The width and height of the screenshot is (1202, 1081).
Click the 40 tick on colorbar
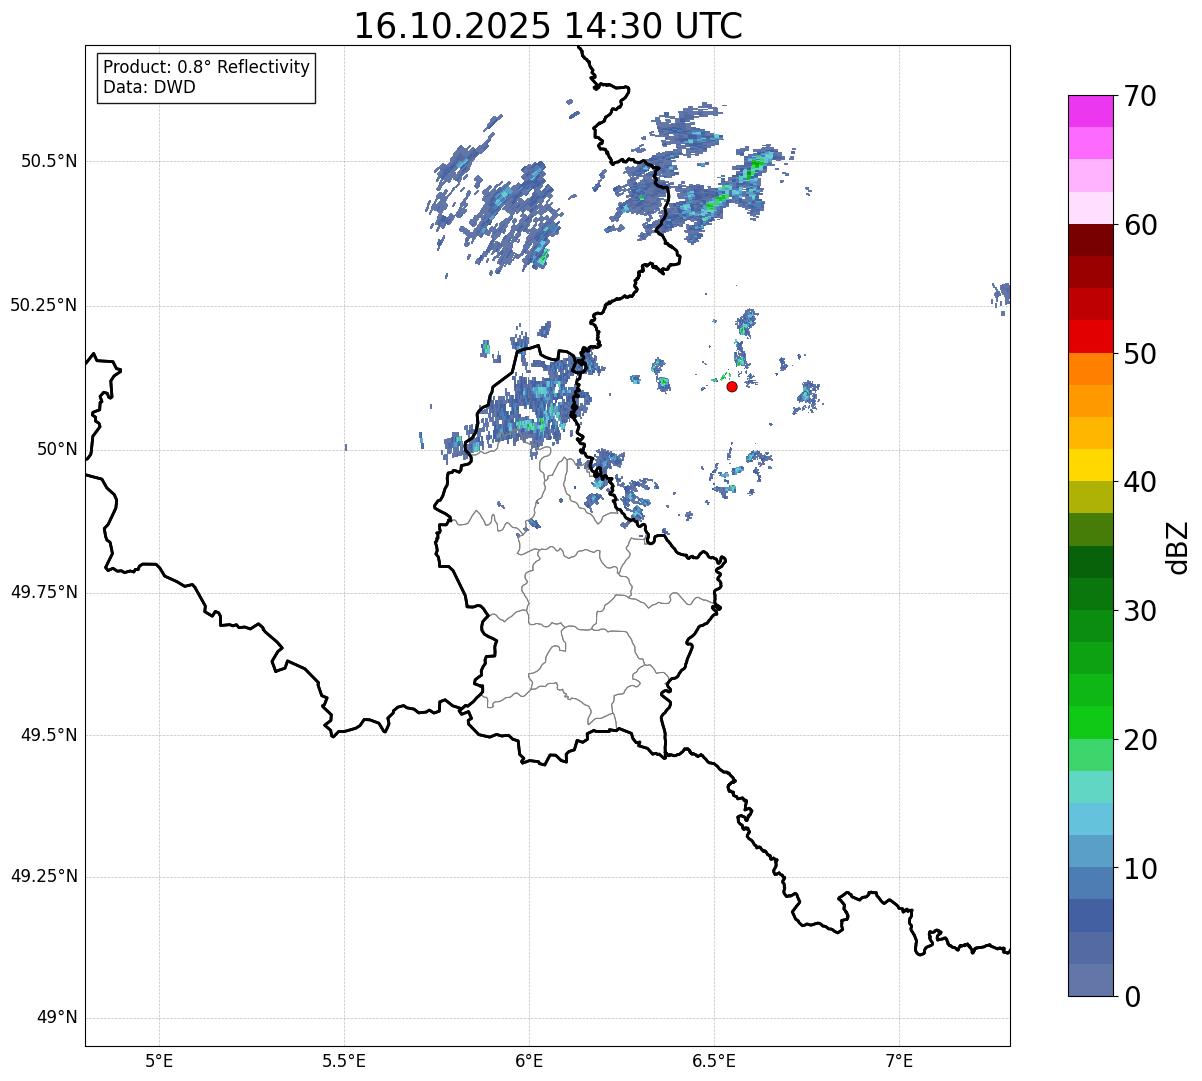coord(1140,482)
